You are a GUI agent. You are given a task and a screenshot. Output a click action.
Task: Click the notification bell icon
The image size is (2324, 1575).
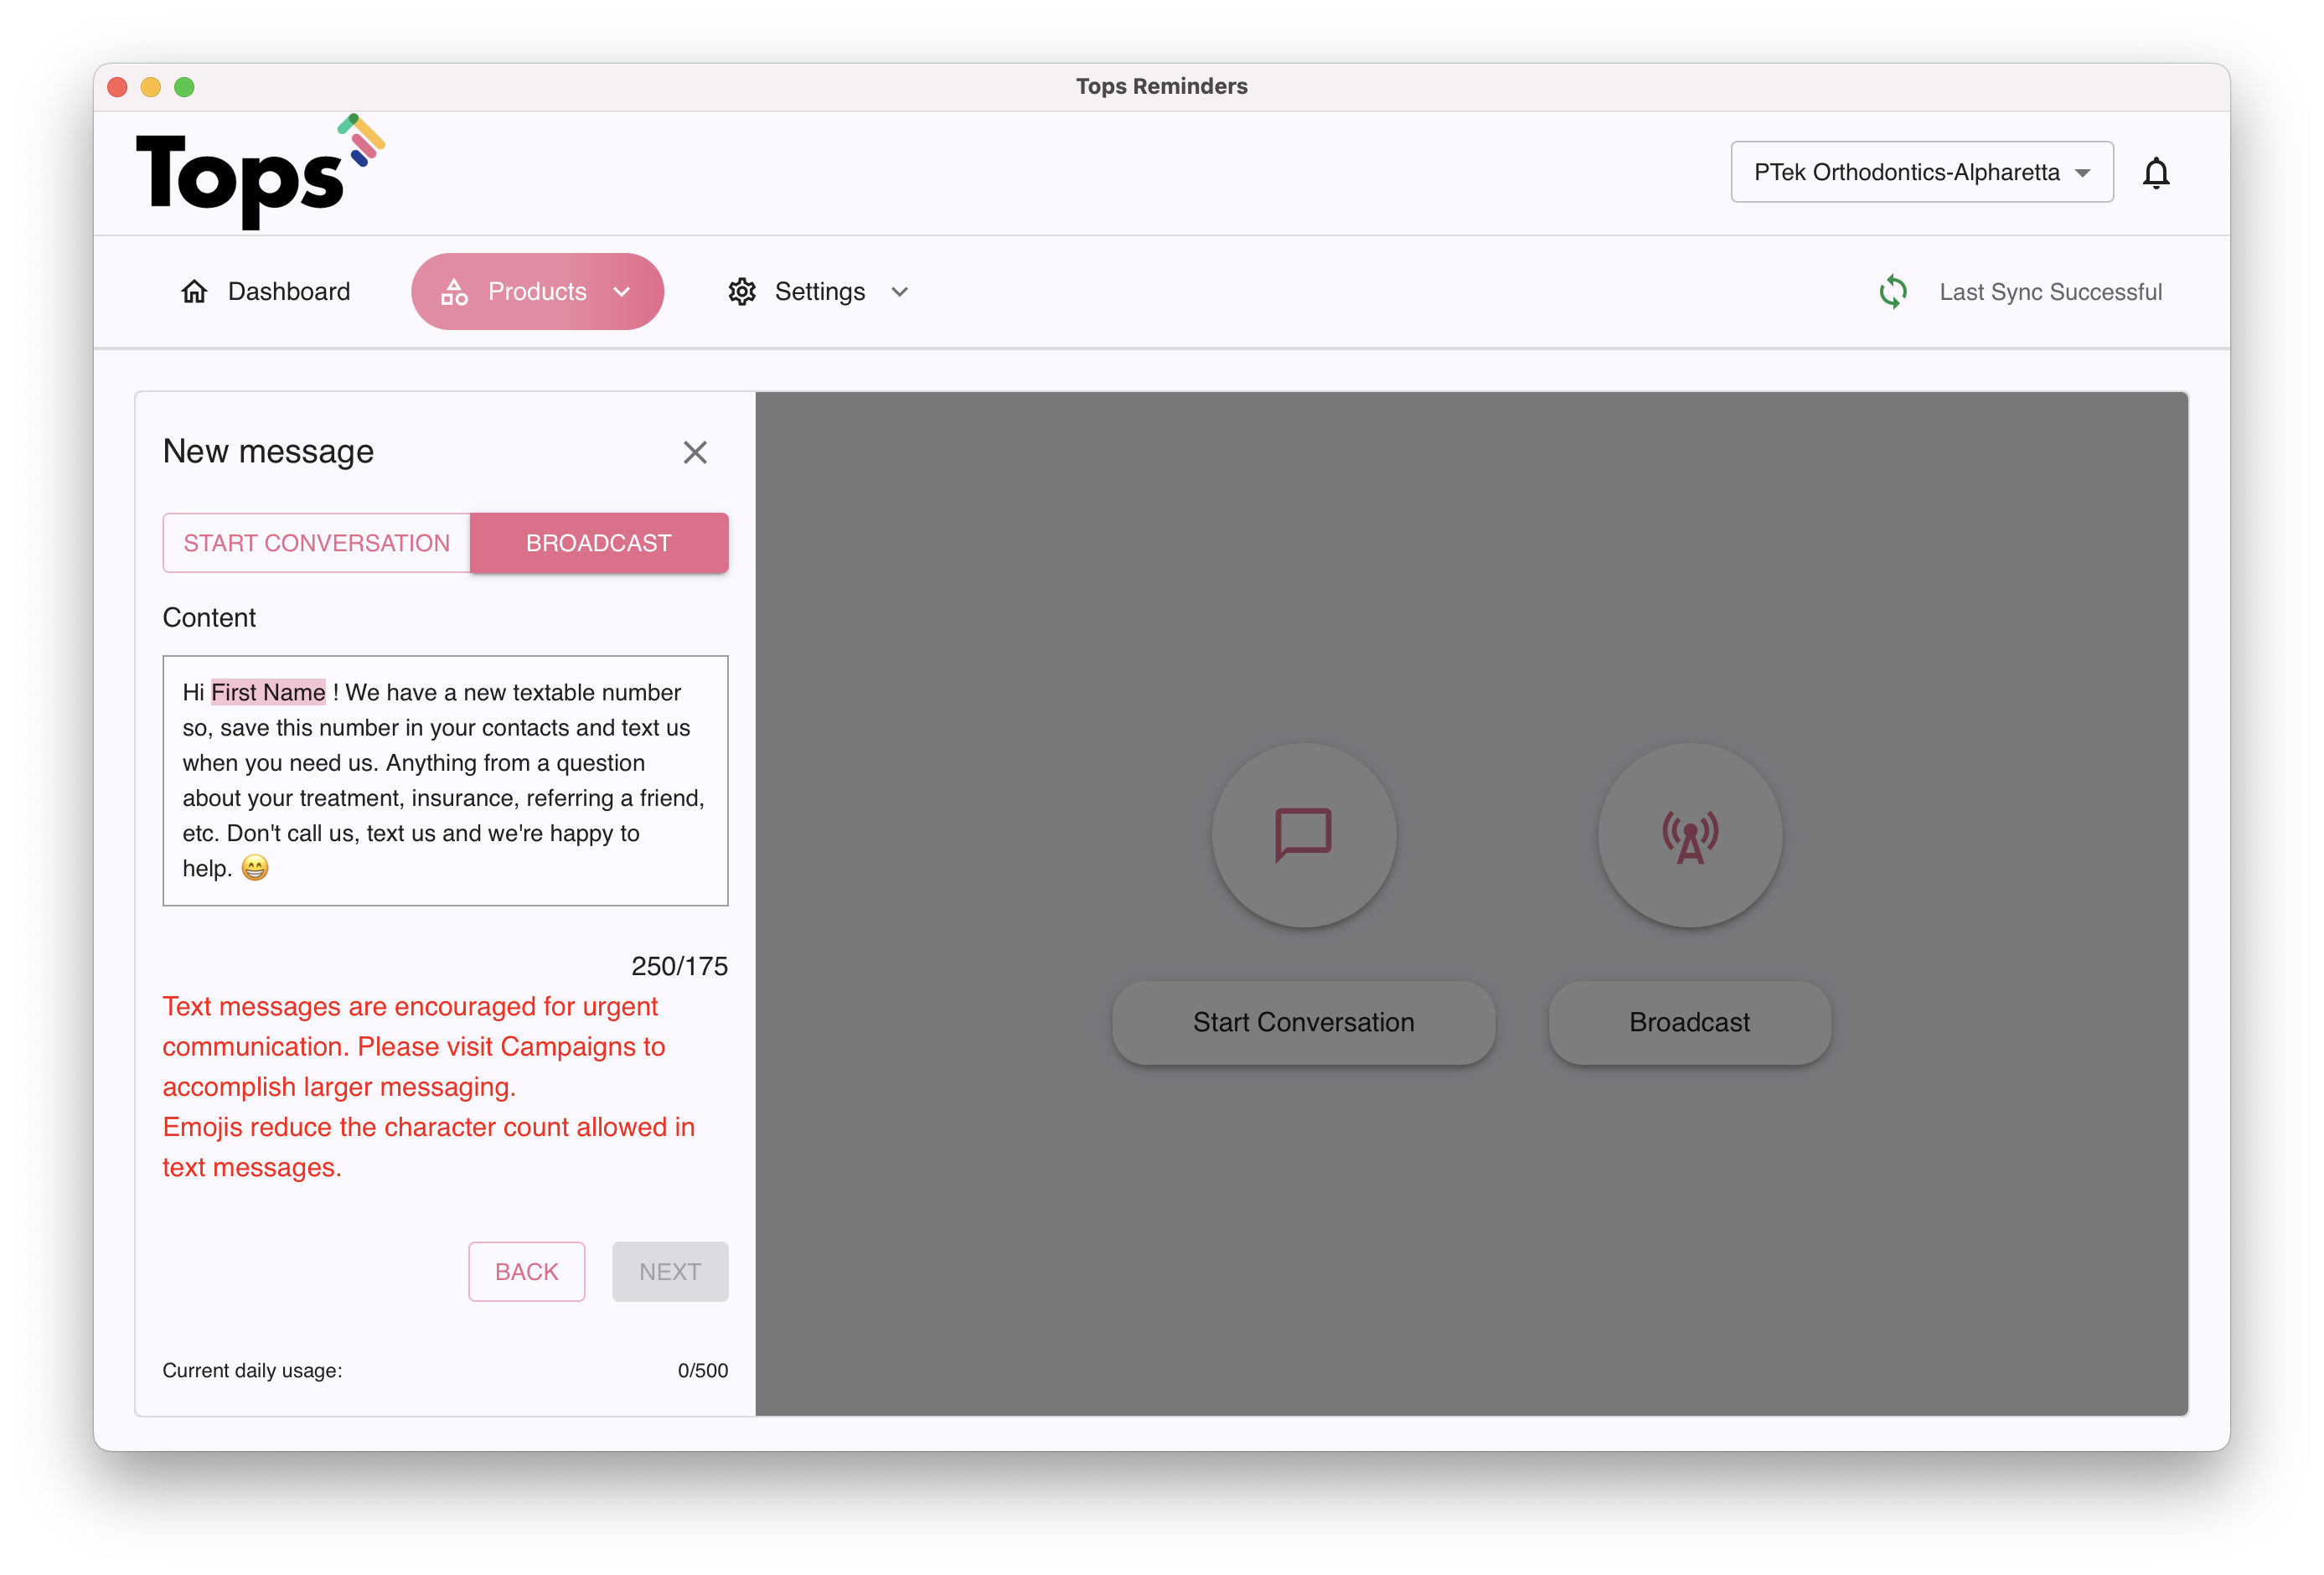[x=2155, y=173]
